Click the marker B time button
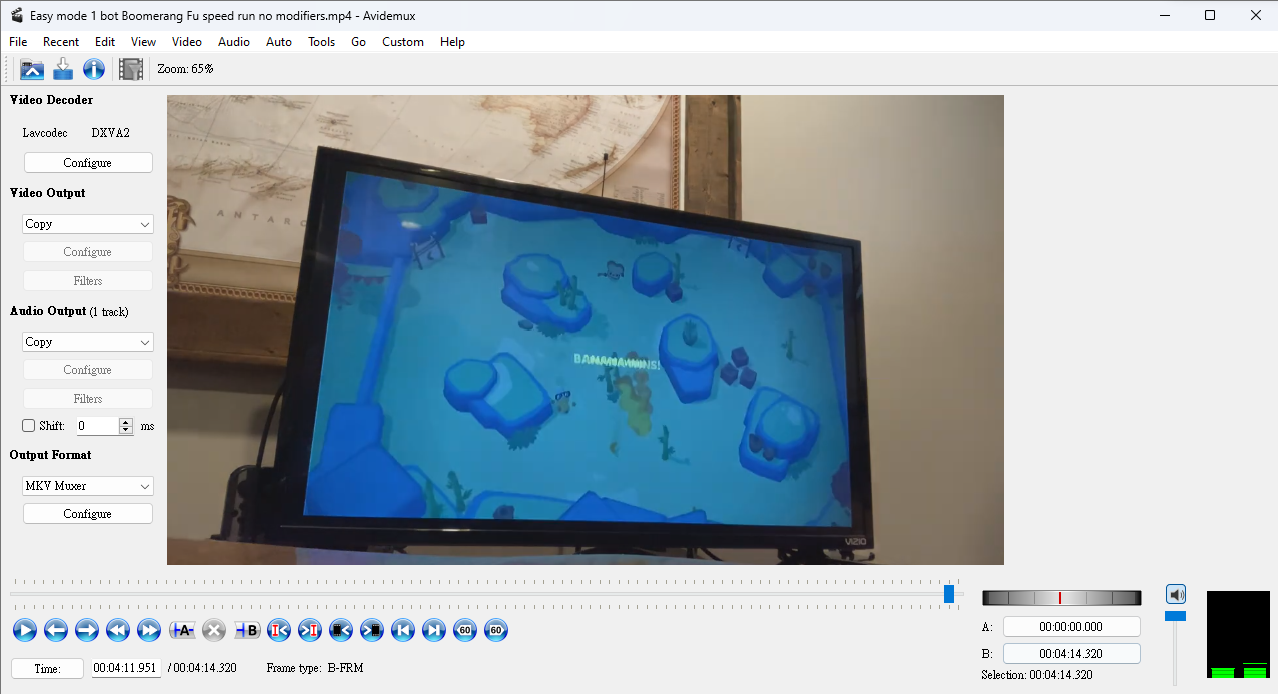The width and height of the screenshot is (1278, 694). [x=1072, y=654]
